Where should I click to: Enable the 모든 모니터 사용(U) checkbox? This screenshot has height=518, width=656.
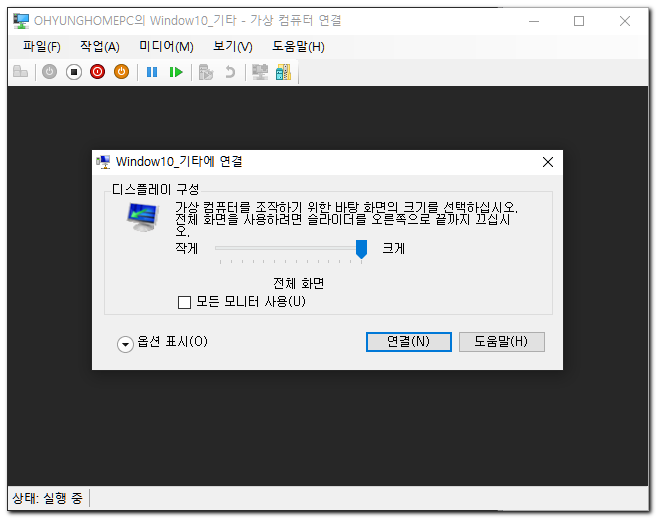coord(184,302)
